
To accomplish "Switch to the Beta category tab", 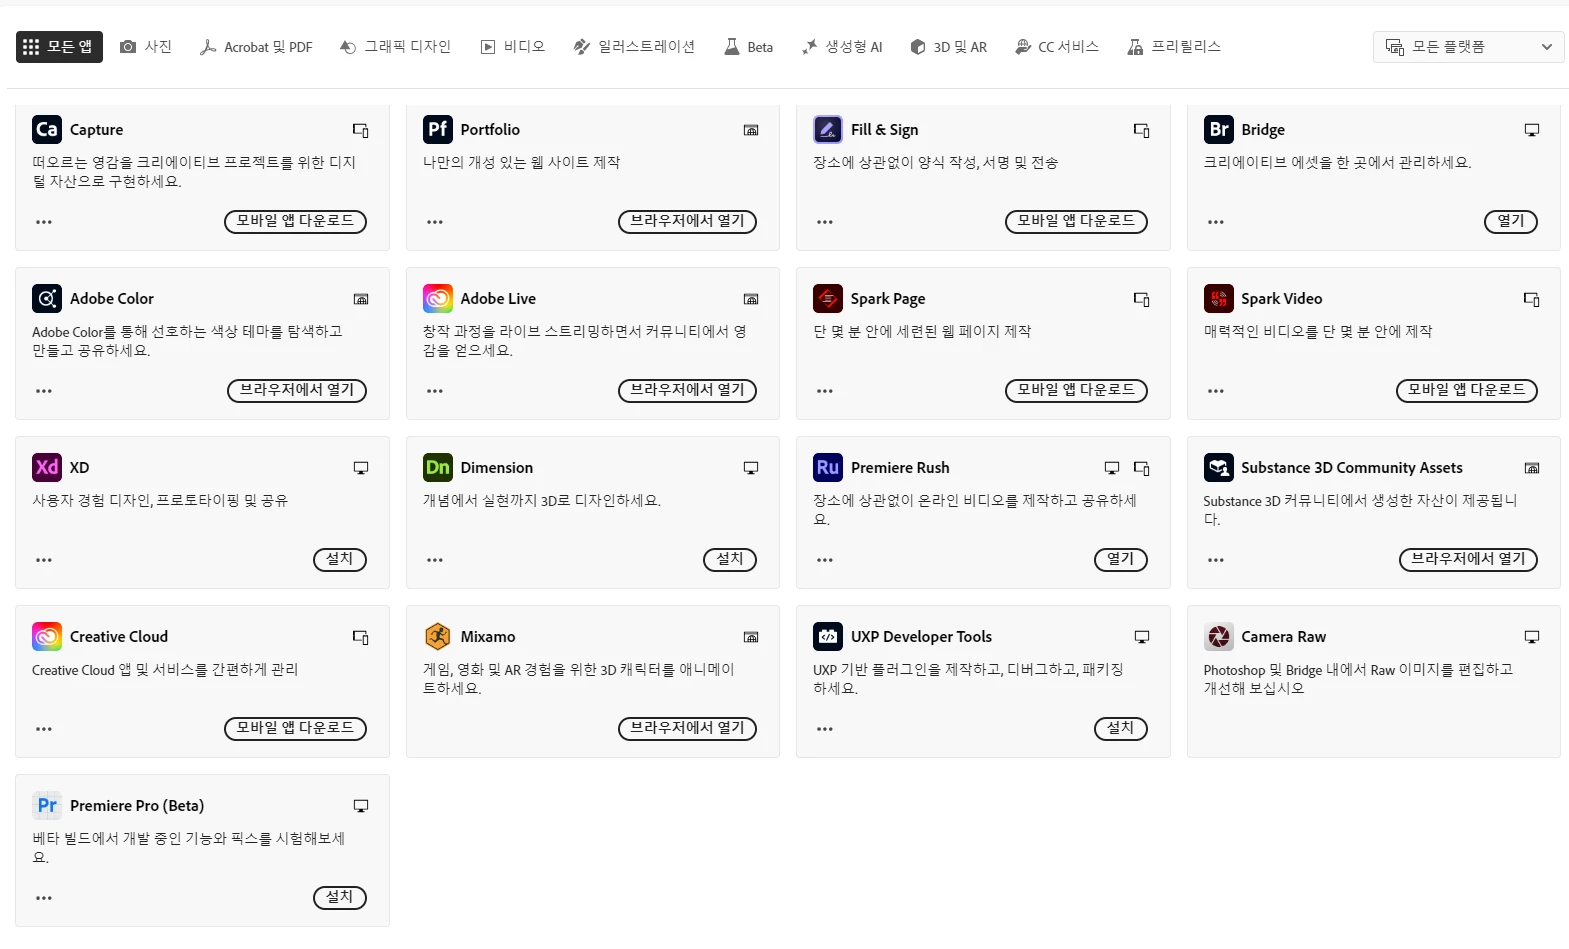I will [749, 47].
